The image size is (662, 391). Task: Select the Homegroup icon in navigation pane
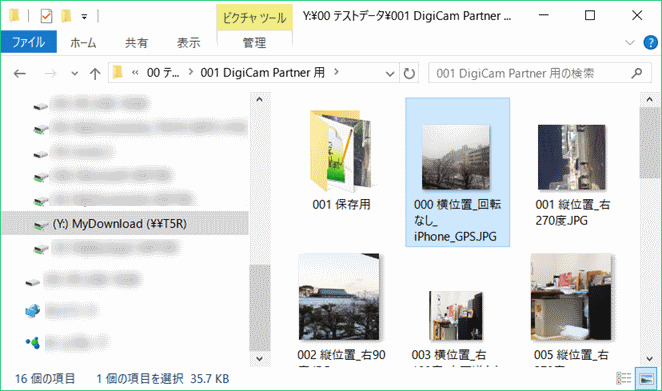click(33, 342)
